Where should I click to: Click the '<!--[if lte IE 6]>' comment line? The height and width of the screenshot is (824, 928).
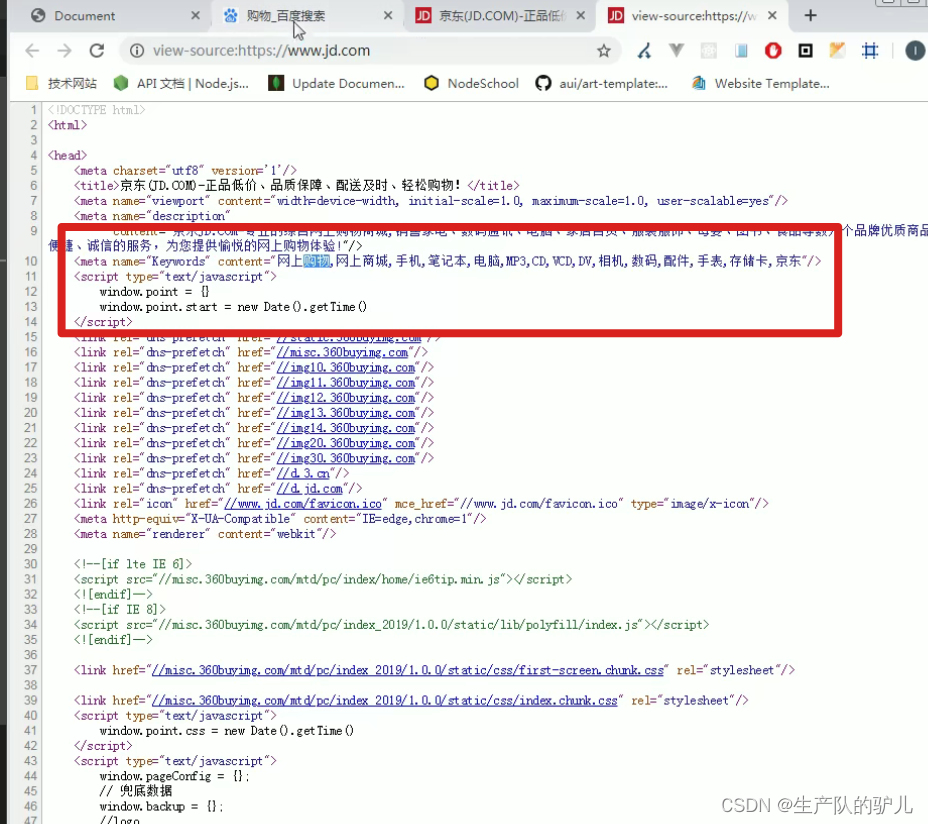tap(133, 564)
